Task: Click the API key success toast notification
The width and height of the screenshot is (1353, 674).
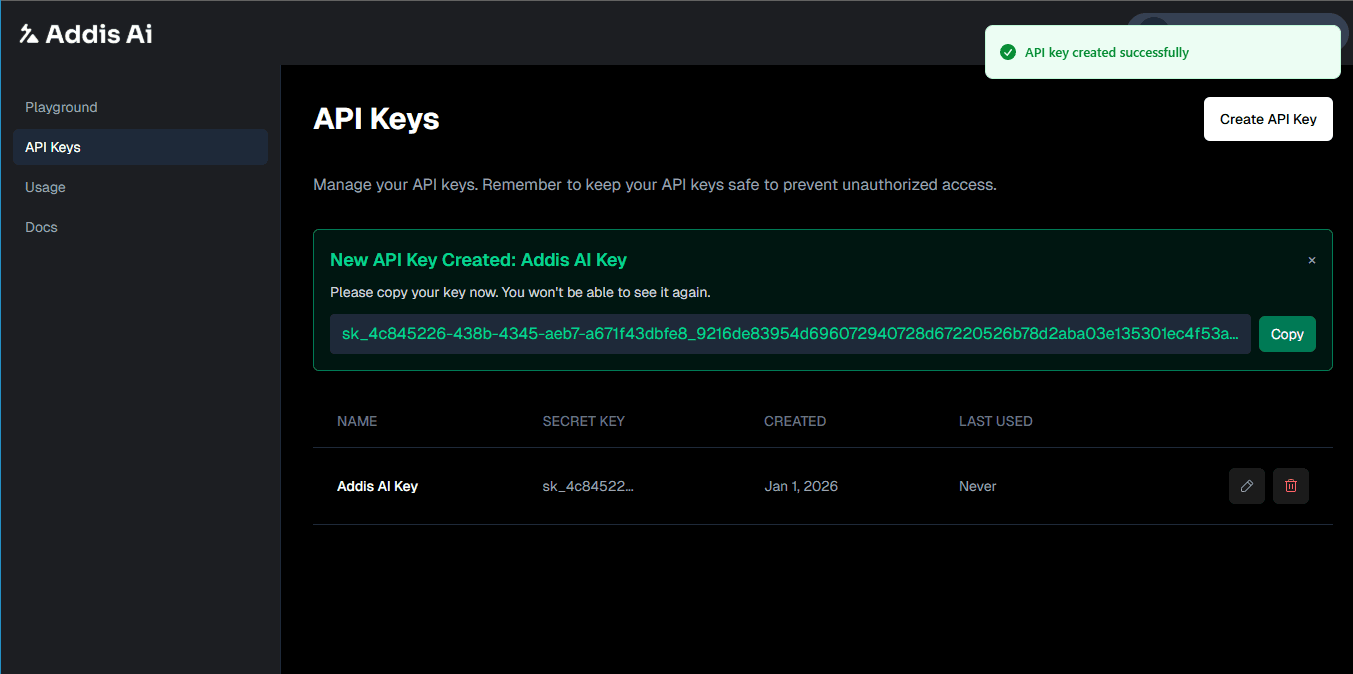Action: coord(1162,52)
